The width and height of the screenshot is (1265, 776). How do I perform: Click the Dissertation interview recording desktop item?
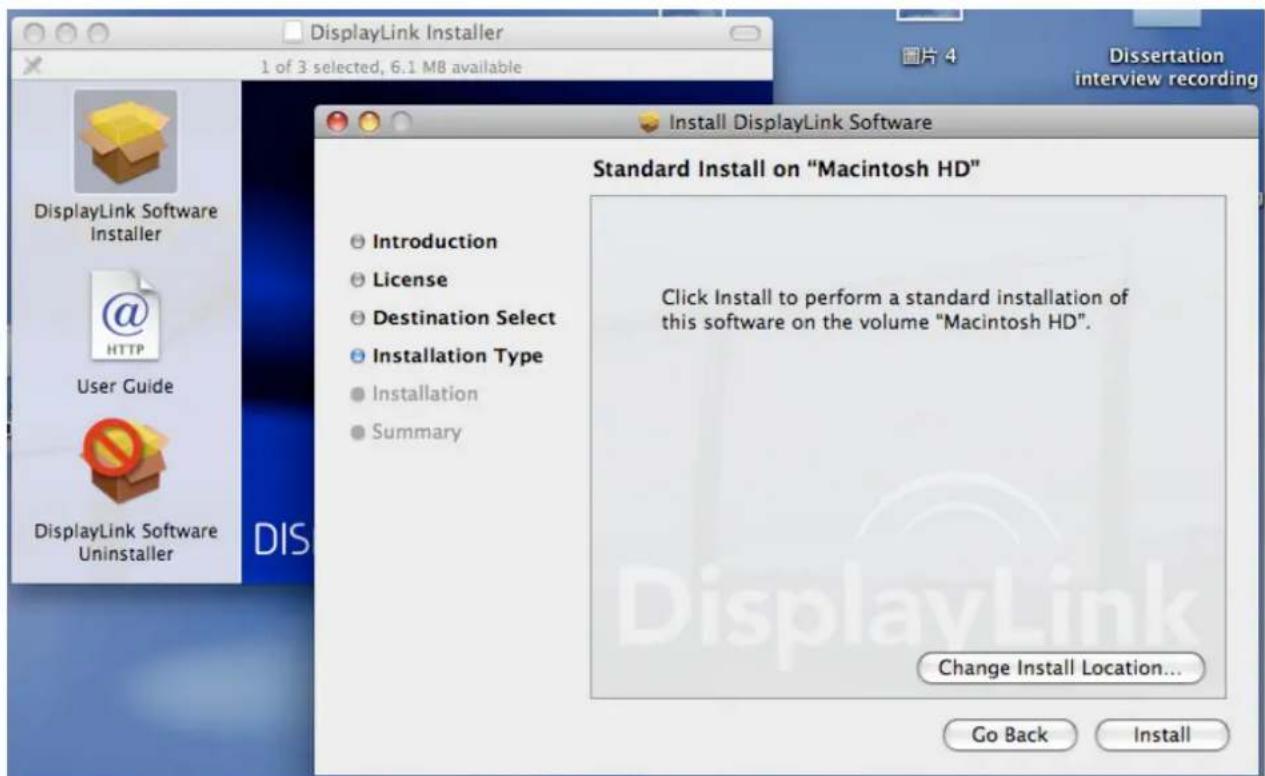coord(1165,67)
